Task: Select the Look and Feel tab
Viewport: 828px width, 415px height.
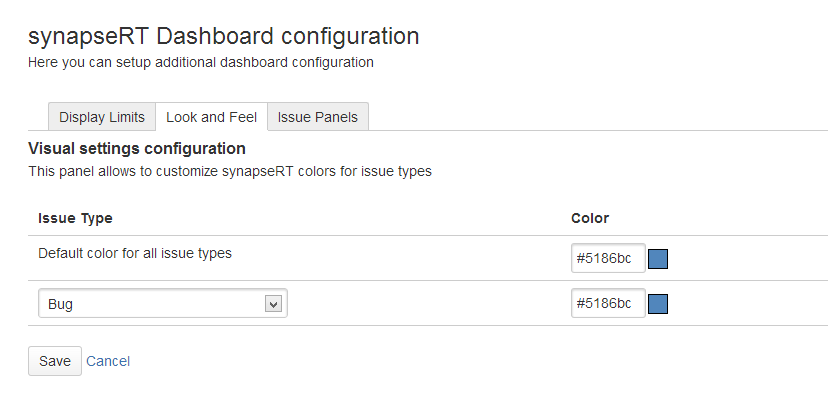Action: pos(211,117)
